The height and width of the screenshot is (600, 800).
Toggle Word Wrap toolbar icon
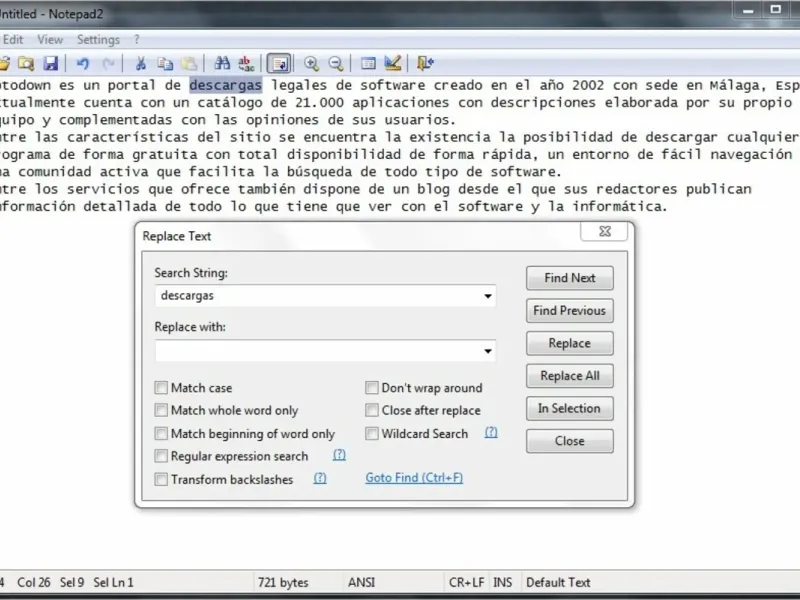[x=279, y=63]
